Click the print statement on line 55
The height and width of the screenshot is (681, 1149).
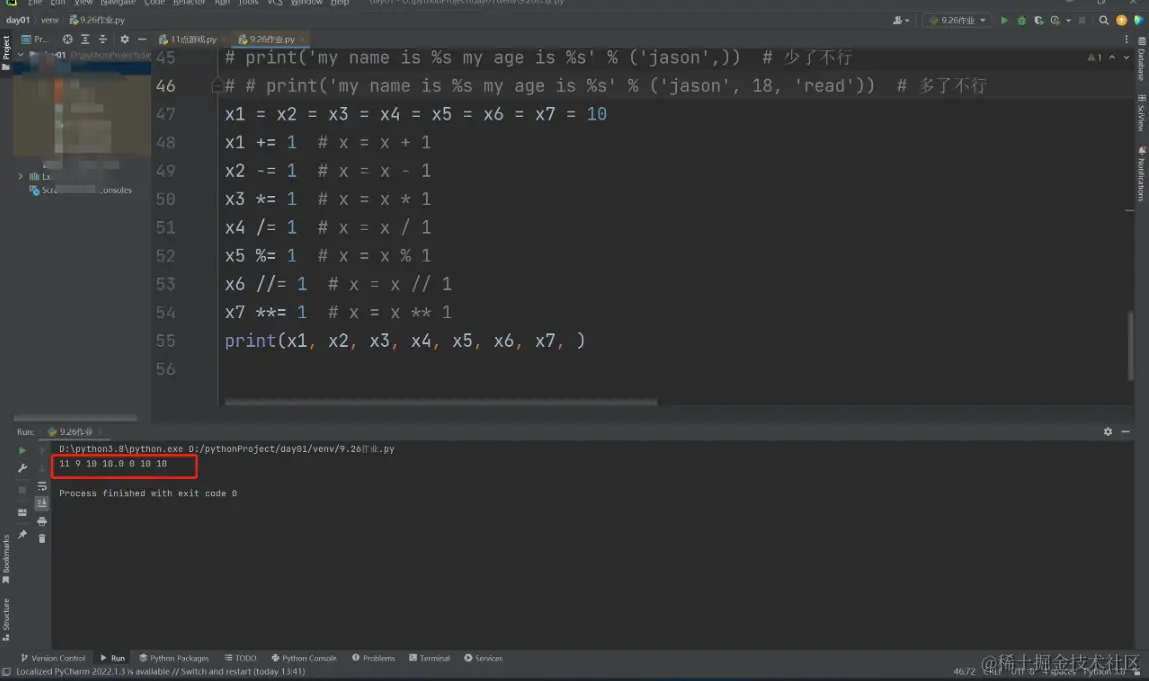404,341
